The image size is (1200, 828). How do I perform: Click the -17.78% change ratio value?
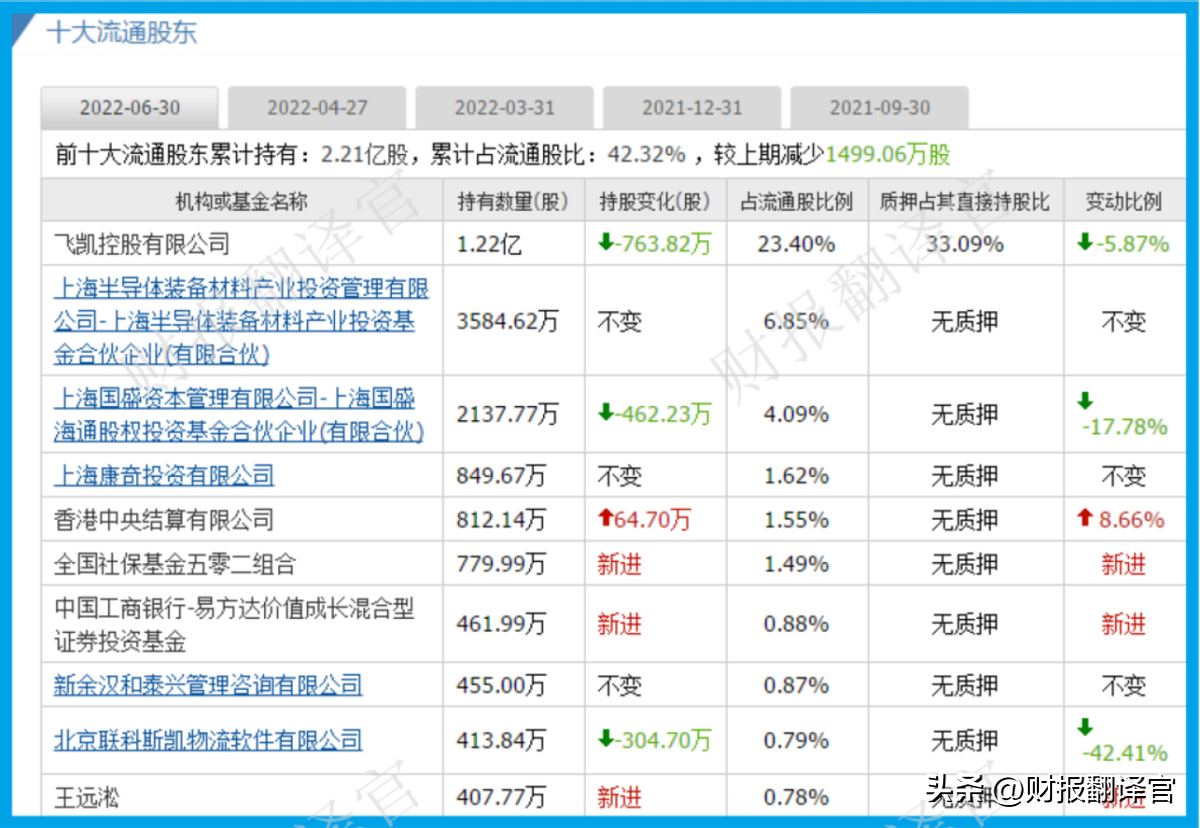point(1125,427)
